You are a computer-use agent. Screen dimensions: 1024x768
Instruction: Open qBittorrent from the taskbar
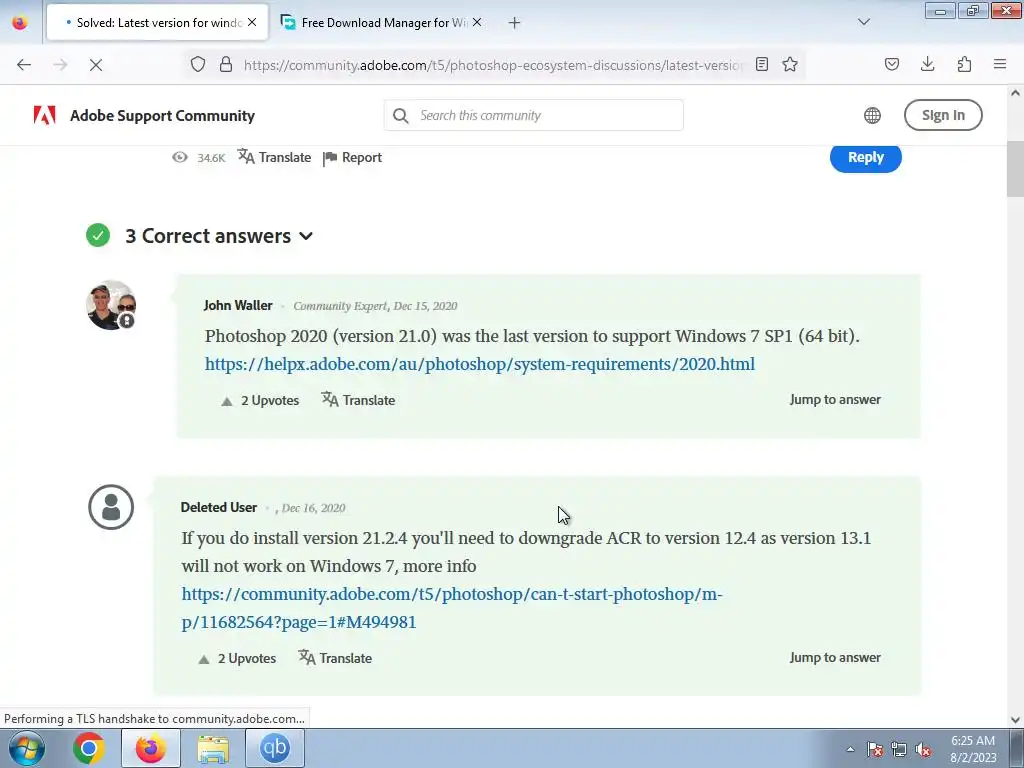click(x=275, y=748)
